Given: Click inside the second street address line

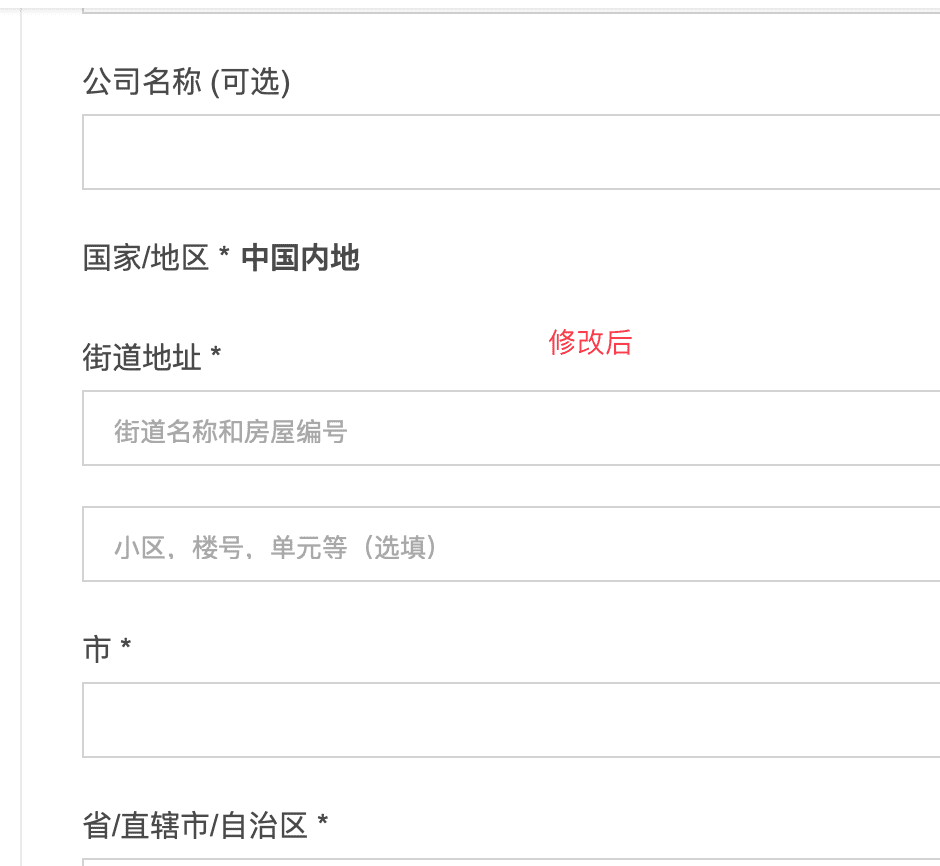Looking at the screenshot, I should (500, 544).
